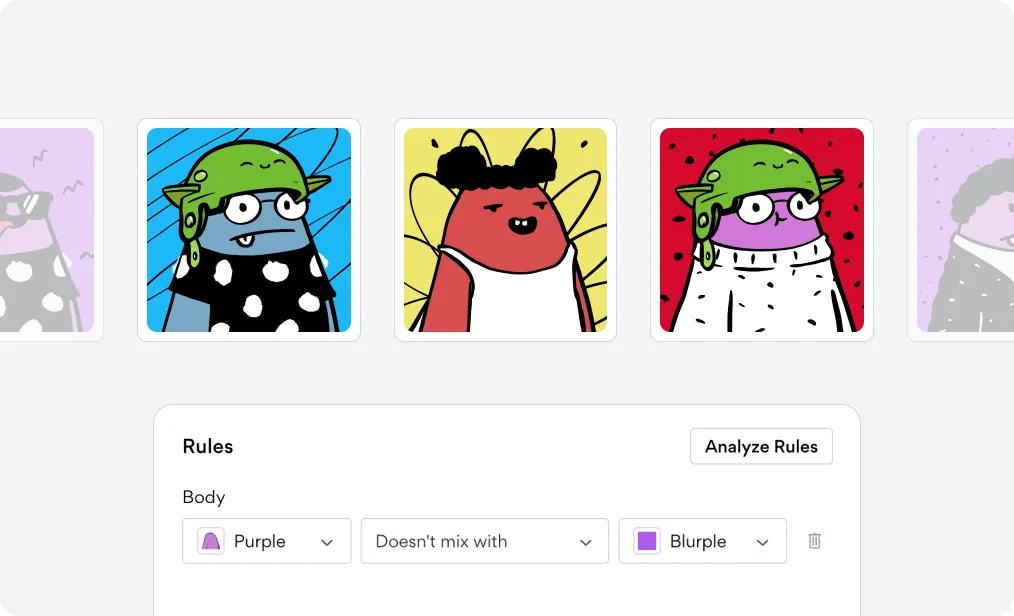Screen dimensions: 1014x616
Task: Expand the Purple dropdown chevron
Action: [x=327, y=542]
